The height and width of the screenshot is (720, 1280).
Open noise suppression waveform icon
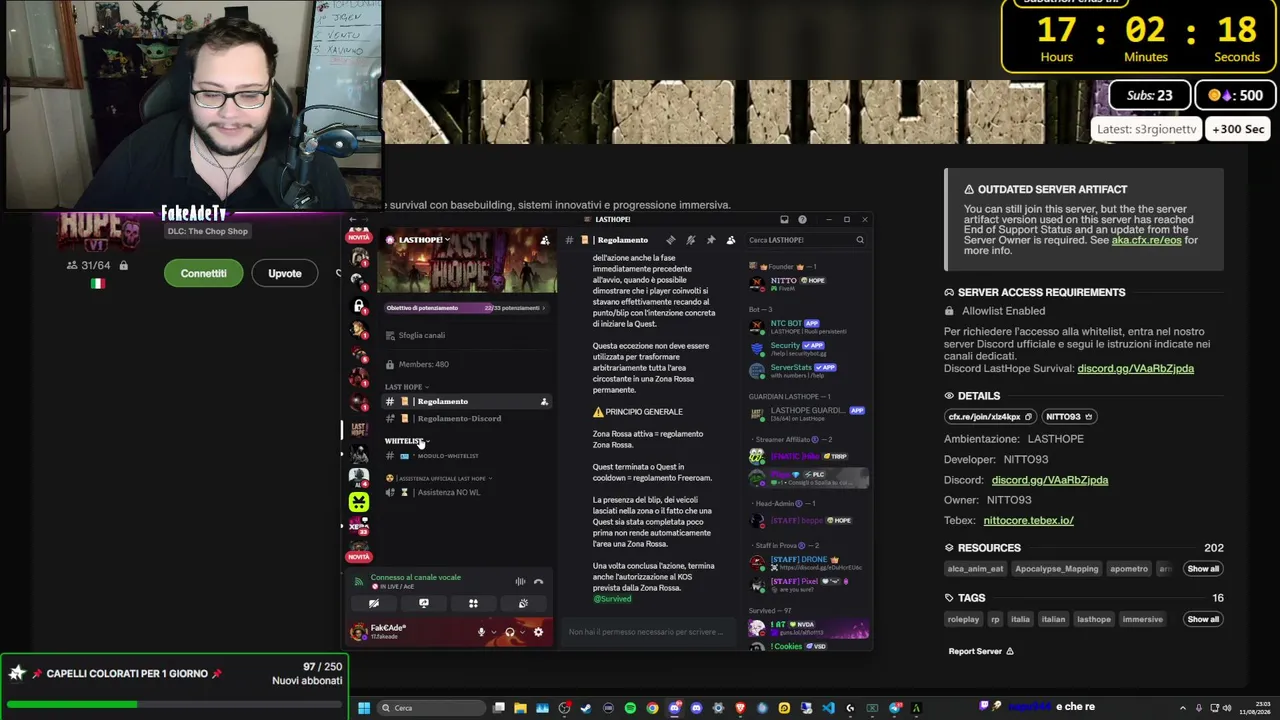[520, 581]
